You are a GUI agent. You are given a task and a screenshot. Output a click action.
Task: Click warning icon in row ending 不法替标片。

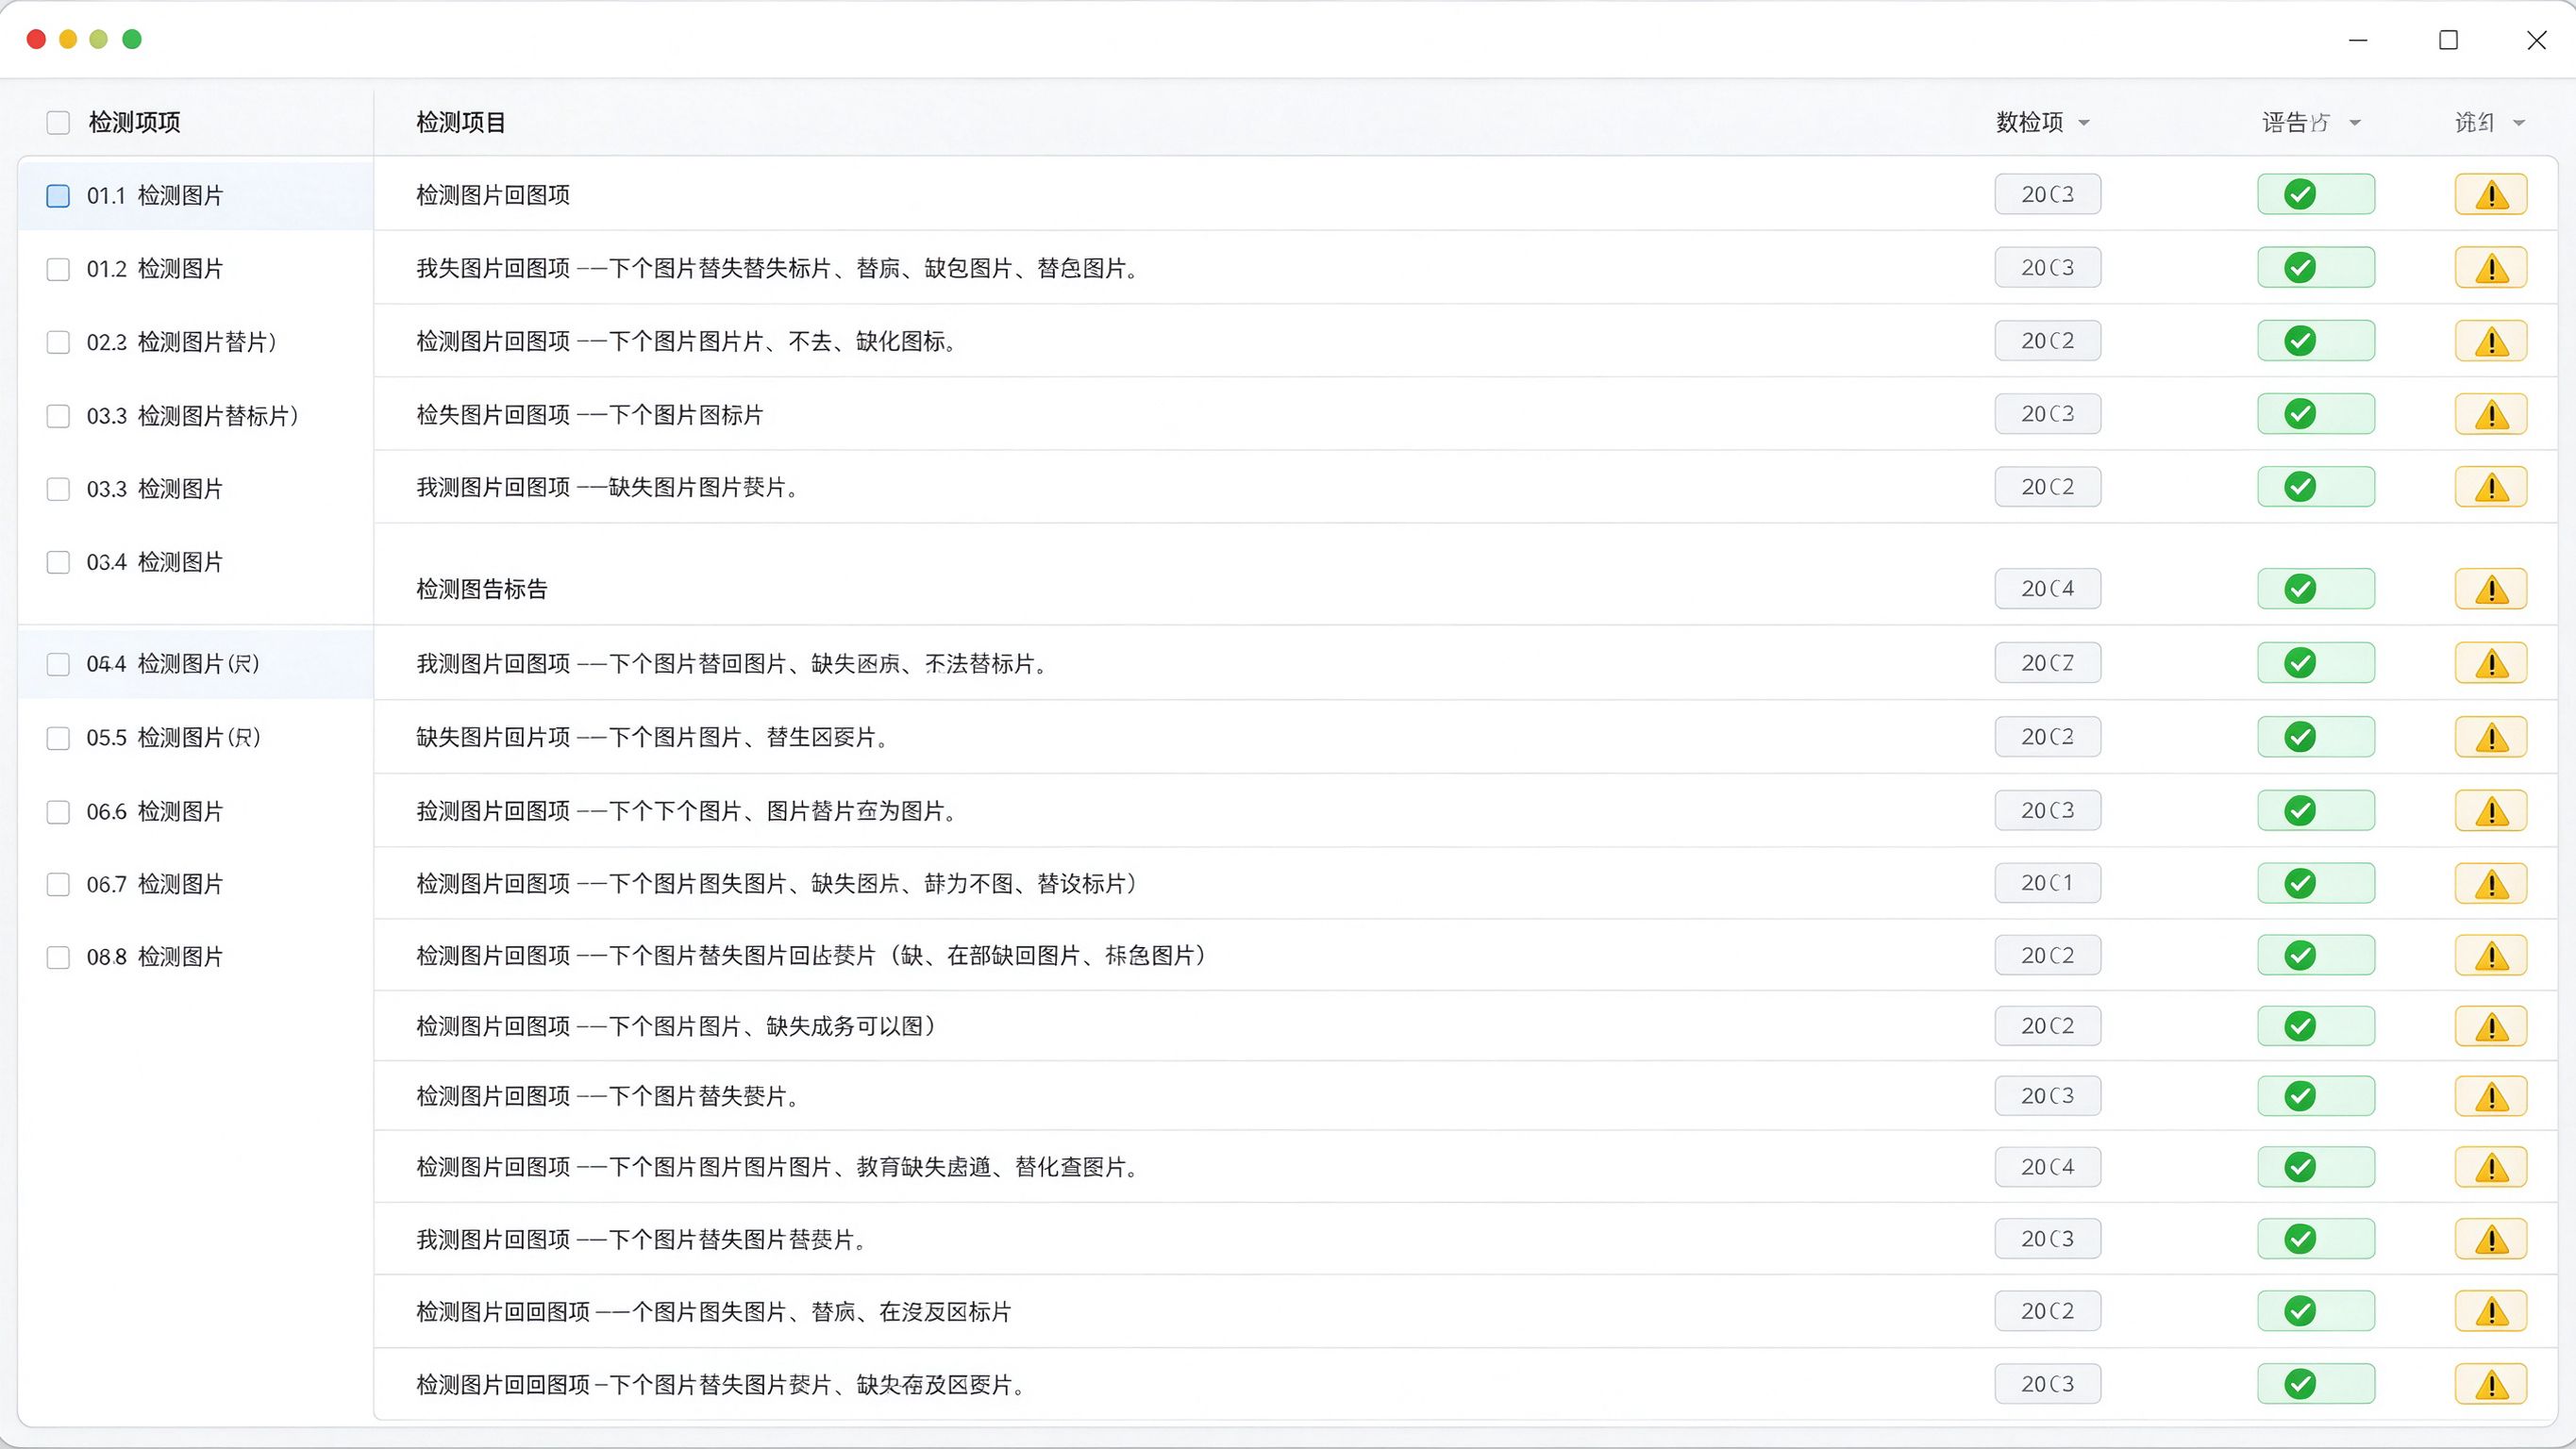point(2491,664)
